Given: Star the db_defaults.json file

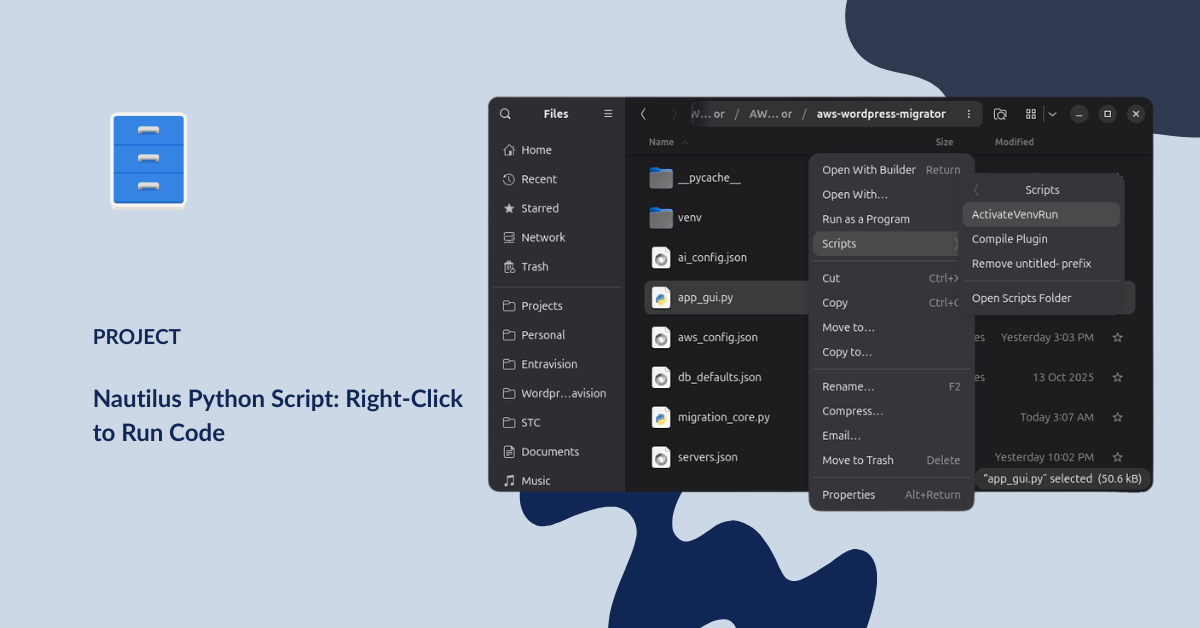Looking at the screenshot, I should tap(1117, 378).
